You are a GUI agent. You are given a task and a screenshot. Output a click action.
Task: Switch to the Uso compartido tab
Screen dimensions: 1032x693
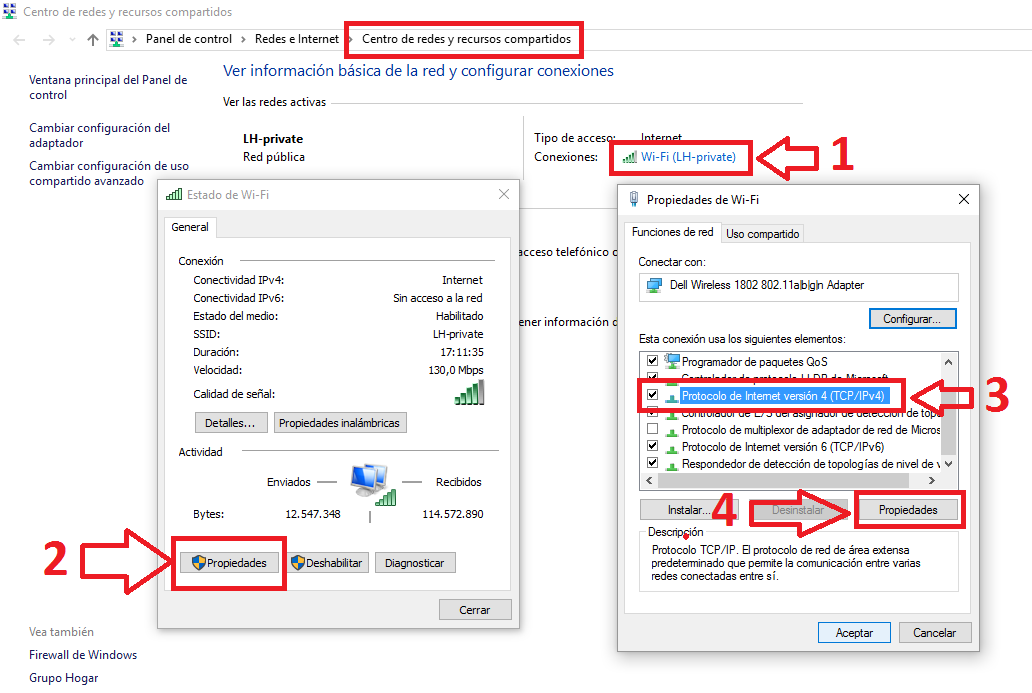[x=762, y=234]
